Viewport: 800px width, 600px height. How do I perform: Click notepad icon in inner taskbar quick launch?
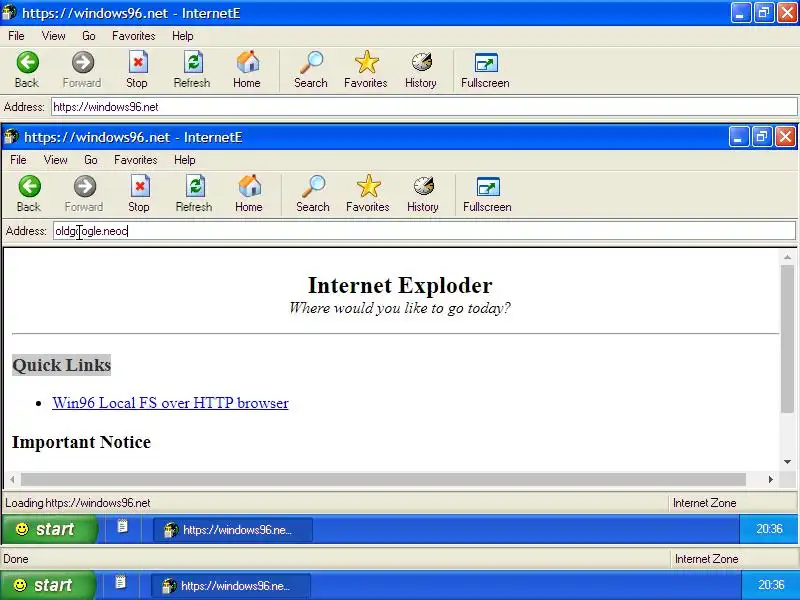click(122, 527)
